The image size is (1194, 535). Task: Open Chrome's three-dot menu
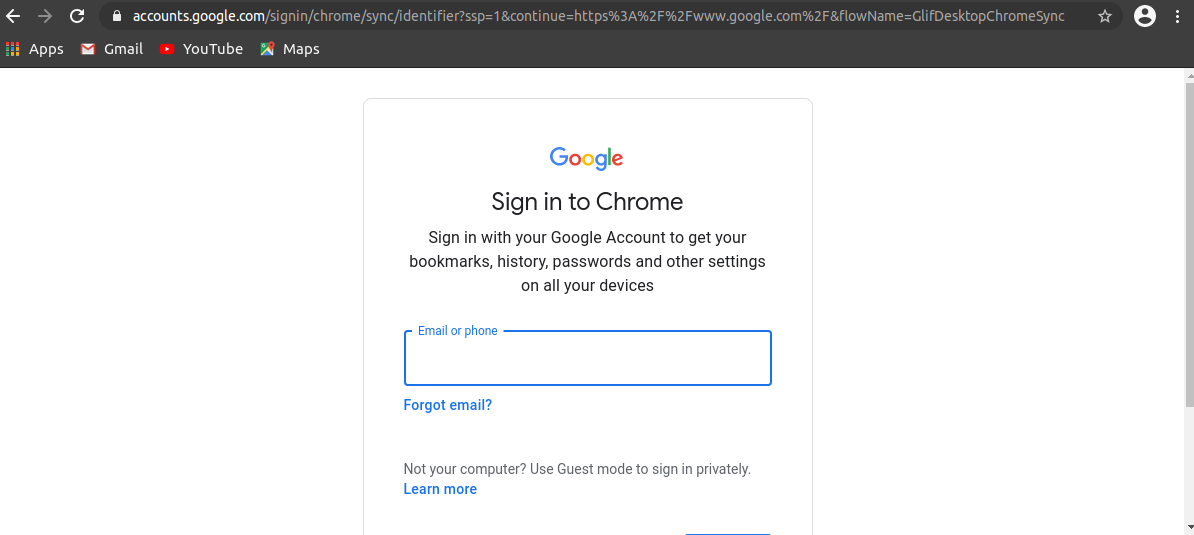pos(1177,16)
